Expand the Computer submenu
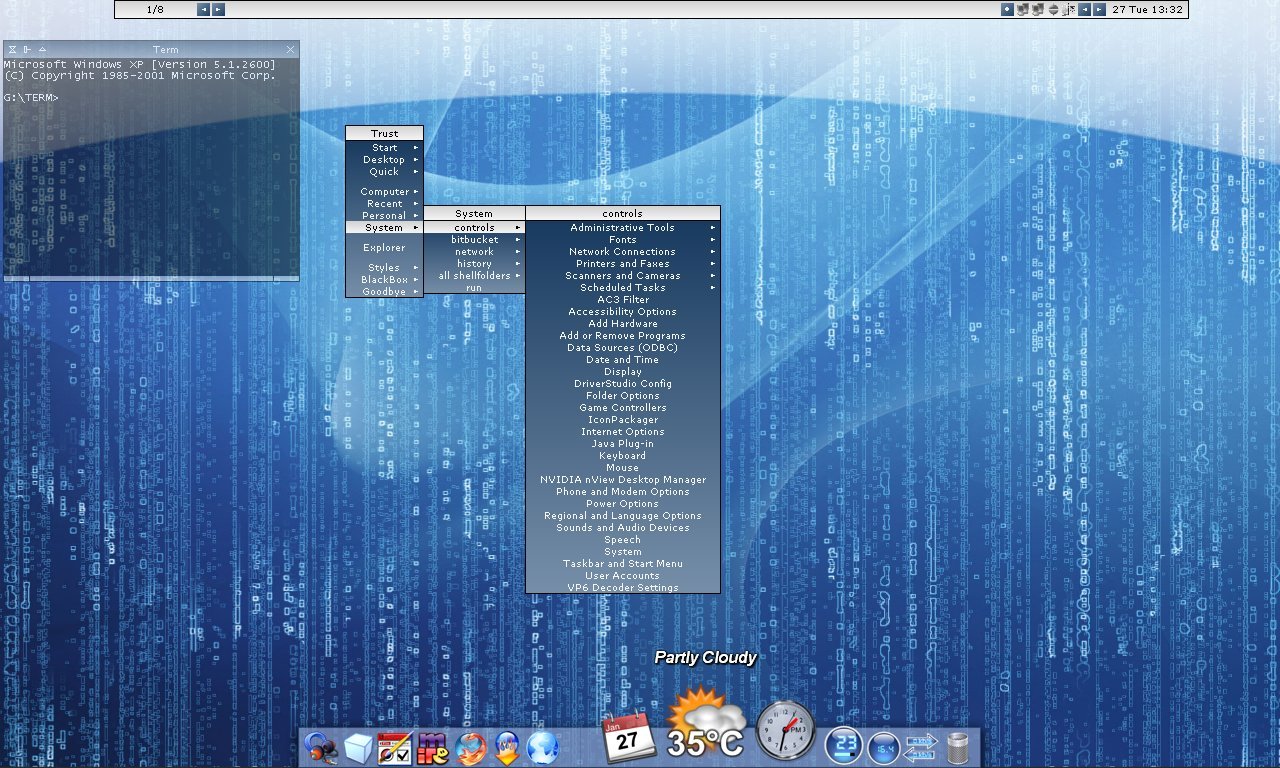The height and width of the screenshot is (768, 1280). pos(384,192)
